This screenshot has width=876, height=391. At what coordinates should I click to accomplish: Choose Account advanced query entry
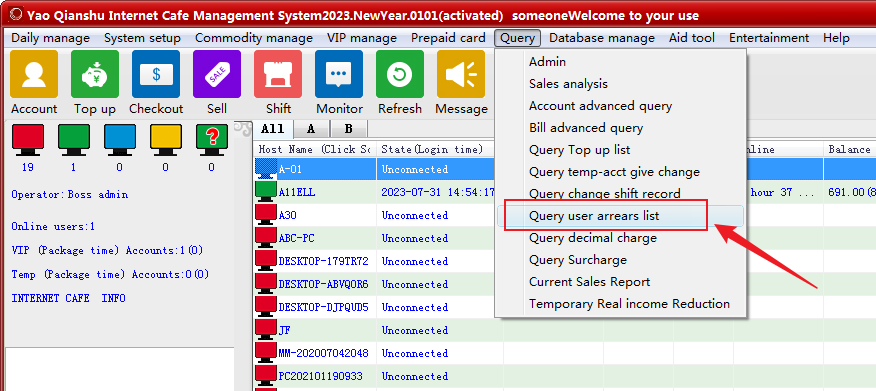pos(620,106)
